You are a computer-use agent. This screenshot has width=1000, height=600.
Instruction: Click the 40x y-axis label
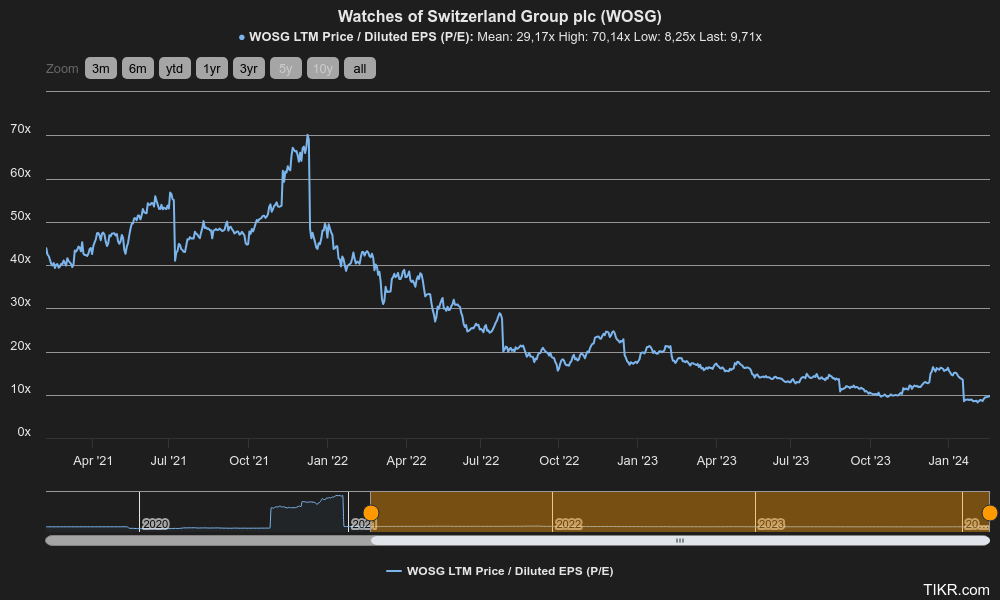[20, 259]
